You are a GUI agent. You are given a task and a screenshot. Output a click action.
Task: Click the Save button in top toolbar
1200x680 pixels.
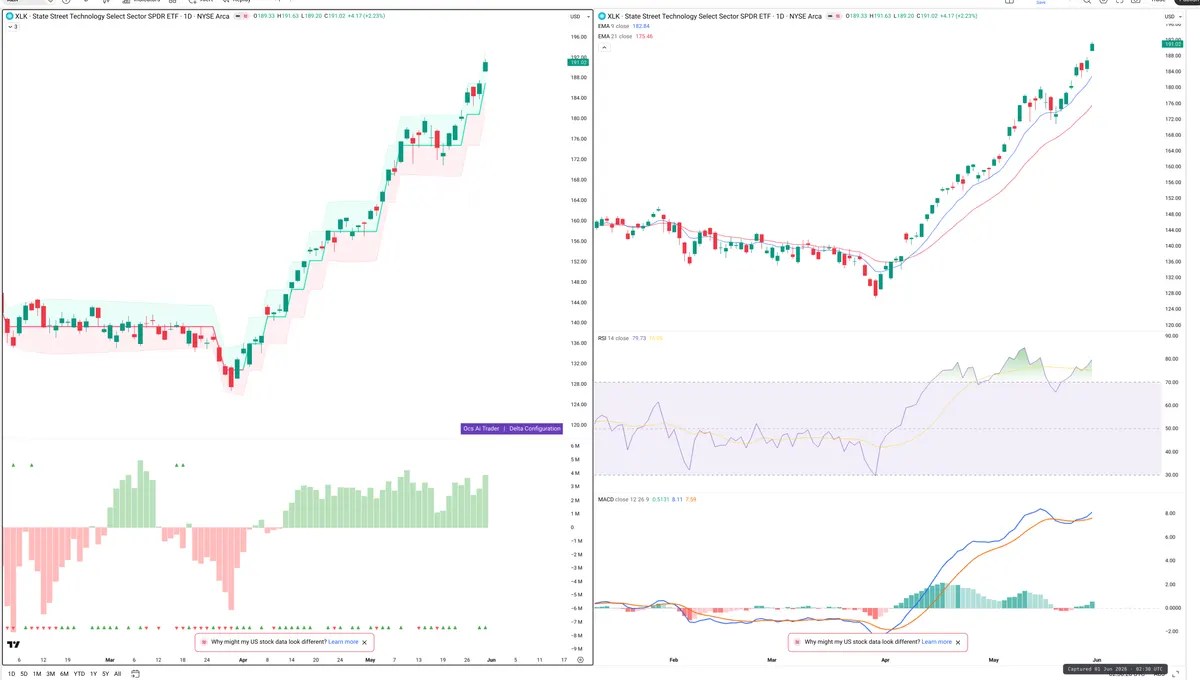(x=1041, y=3)
